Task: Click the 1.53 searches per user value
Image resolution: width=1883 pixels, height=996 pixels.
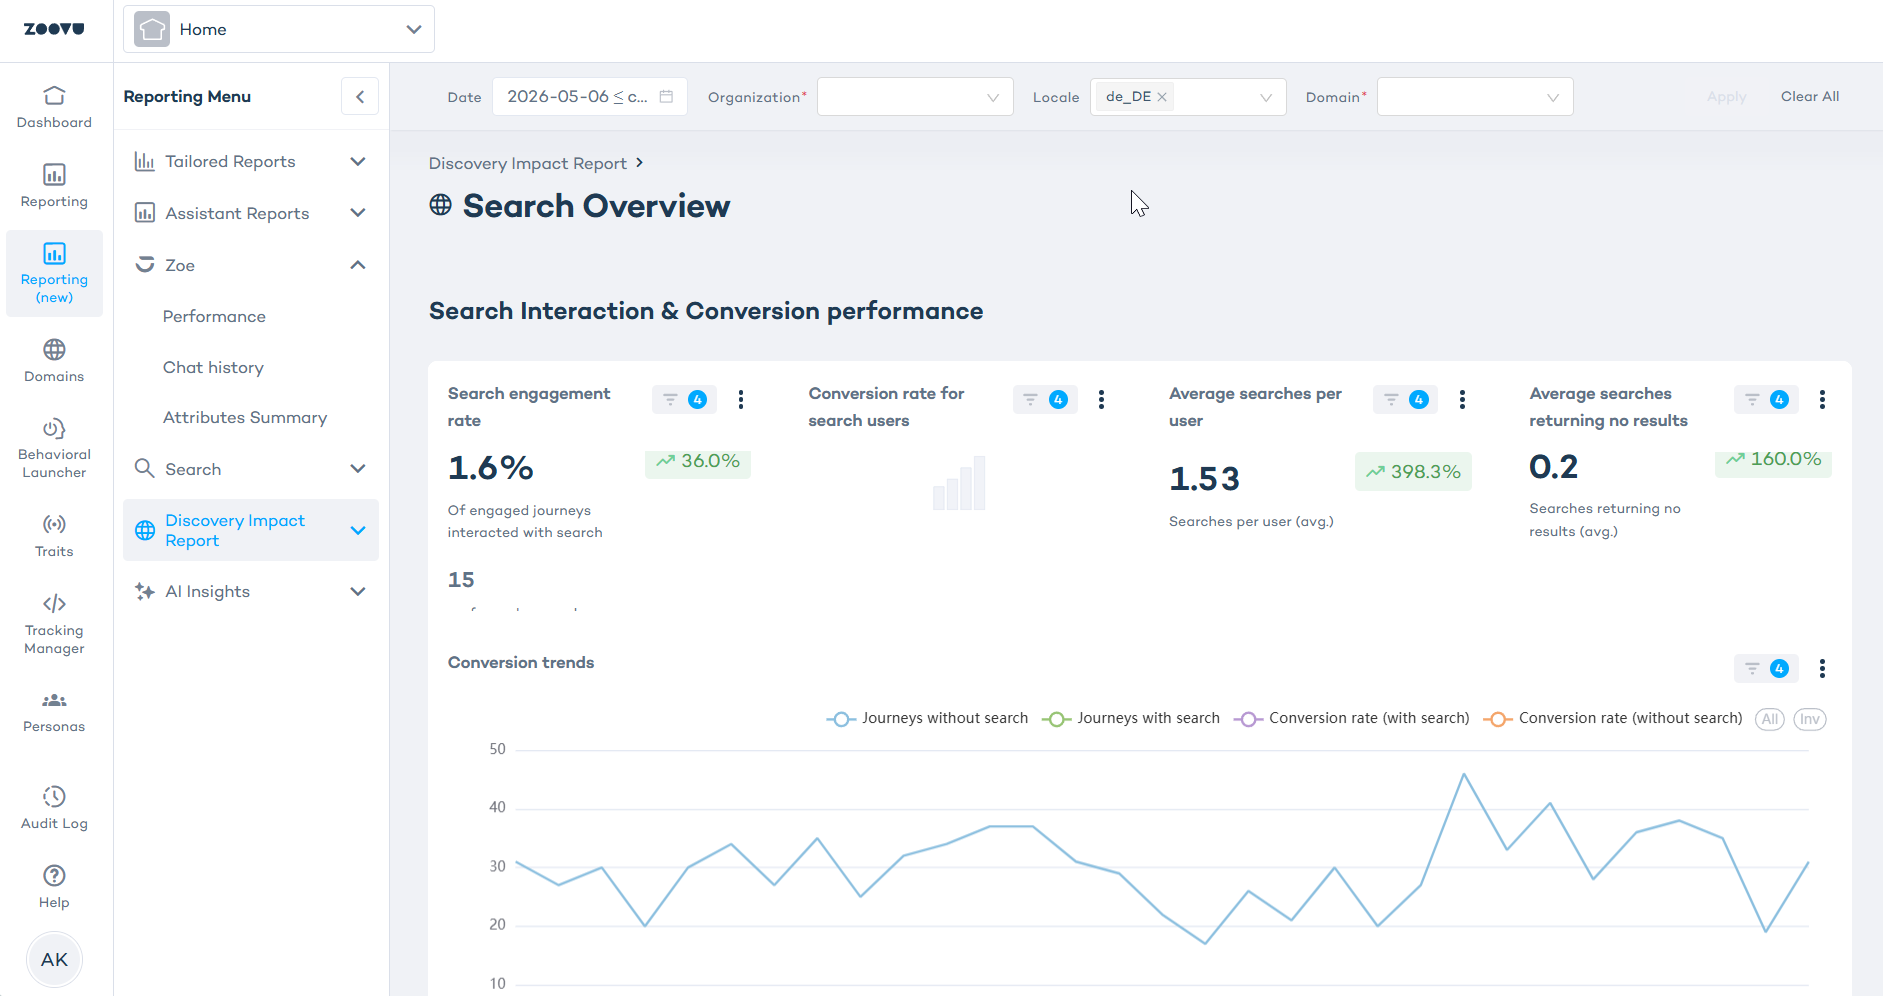Action: [1205, 479]
